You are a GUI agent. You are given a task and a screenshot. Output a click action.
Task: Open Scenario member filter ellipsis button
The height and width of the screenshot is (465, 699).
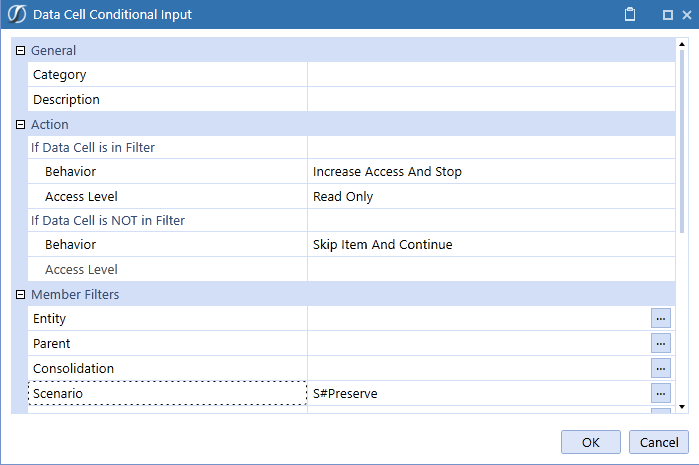(x=660, y=393)
